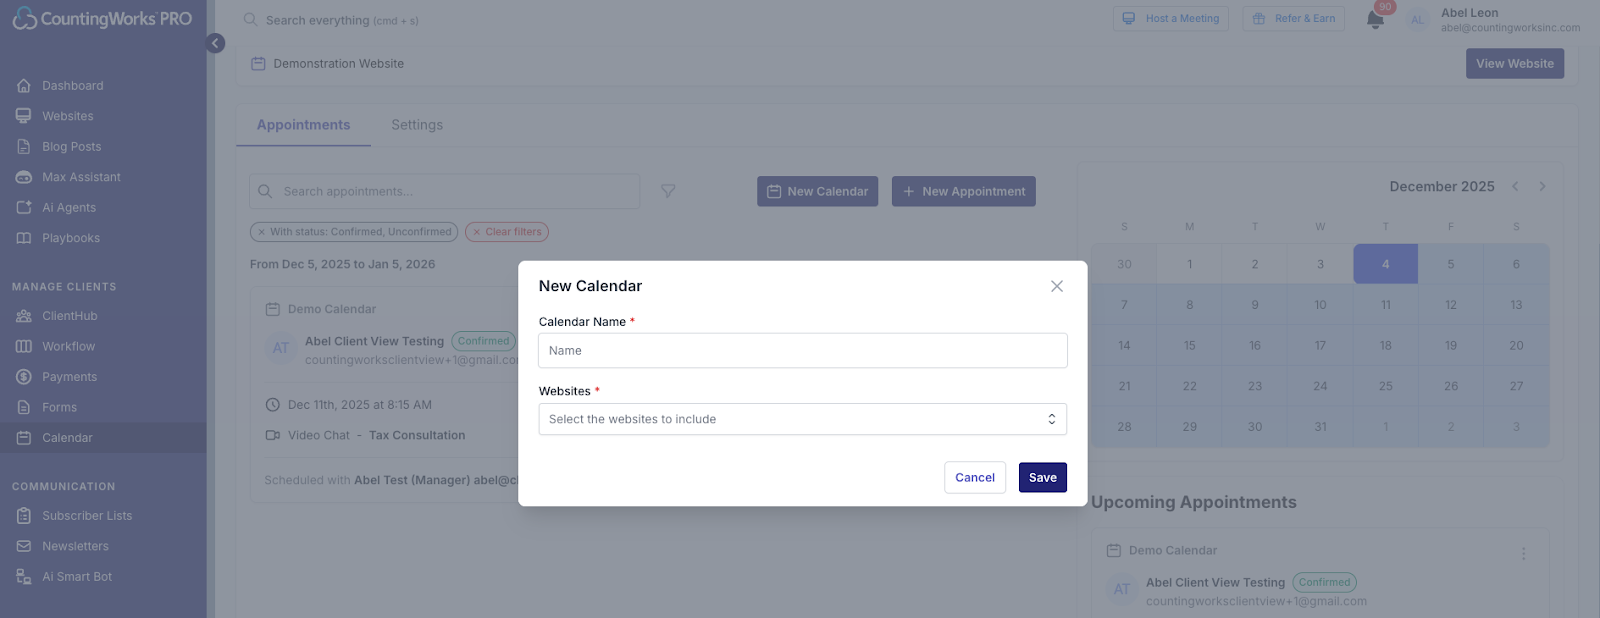The image size is (1600, 618).
Task: Open the Websites selection dropdown
Action: tap(802, 419)
